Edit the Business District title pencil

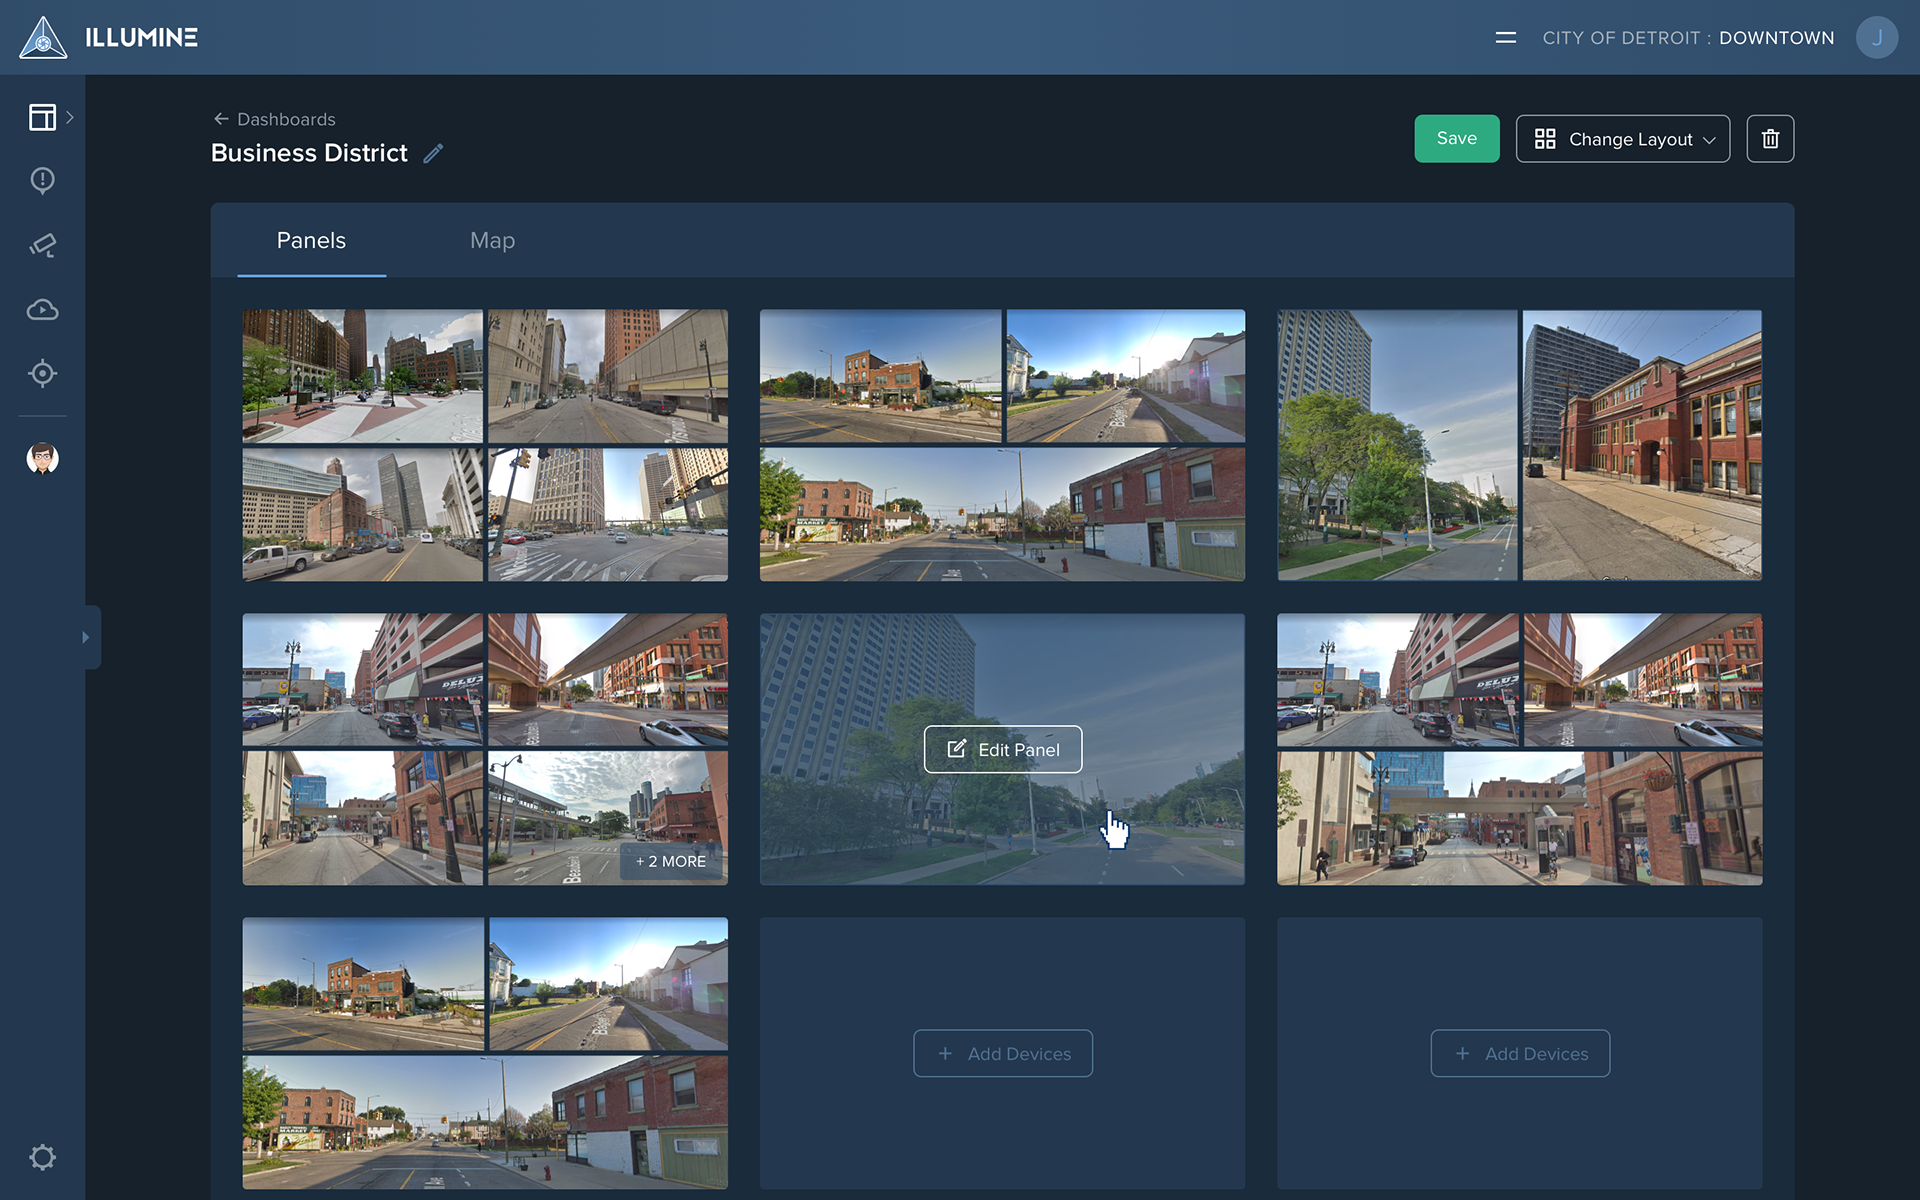[433, 153]
